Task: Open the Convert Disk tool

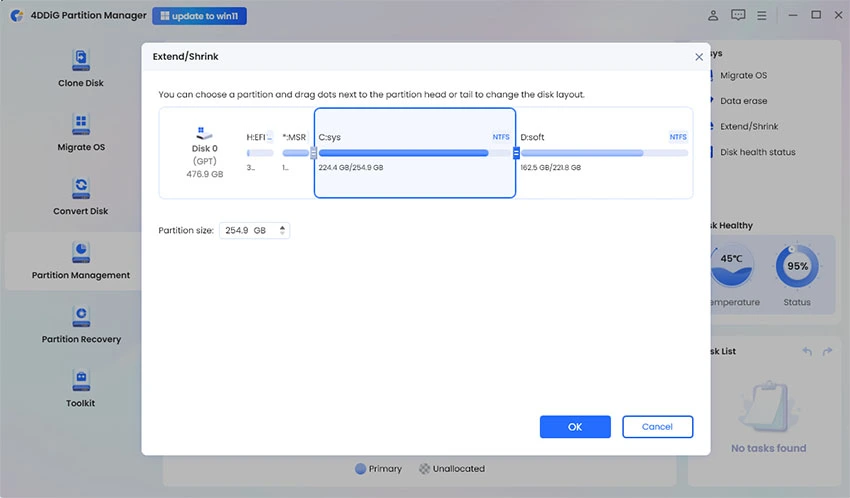Action: 80,188
